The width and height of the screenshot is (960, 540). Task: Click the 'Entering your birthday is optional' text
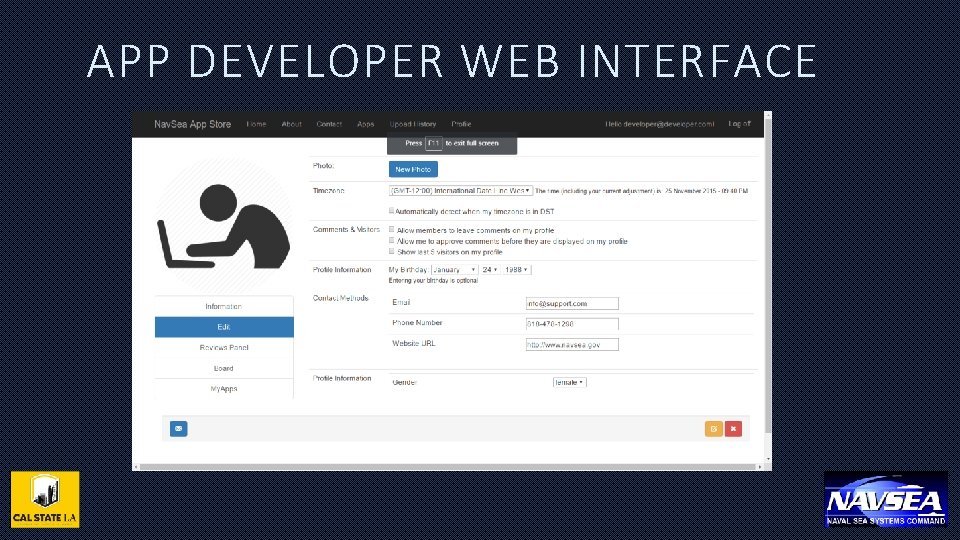[x=433, y=280]
